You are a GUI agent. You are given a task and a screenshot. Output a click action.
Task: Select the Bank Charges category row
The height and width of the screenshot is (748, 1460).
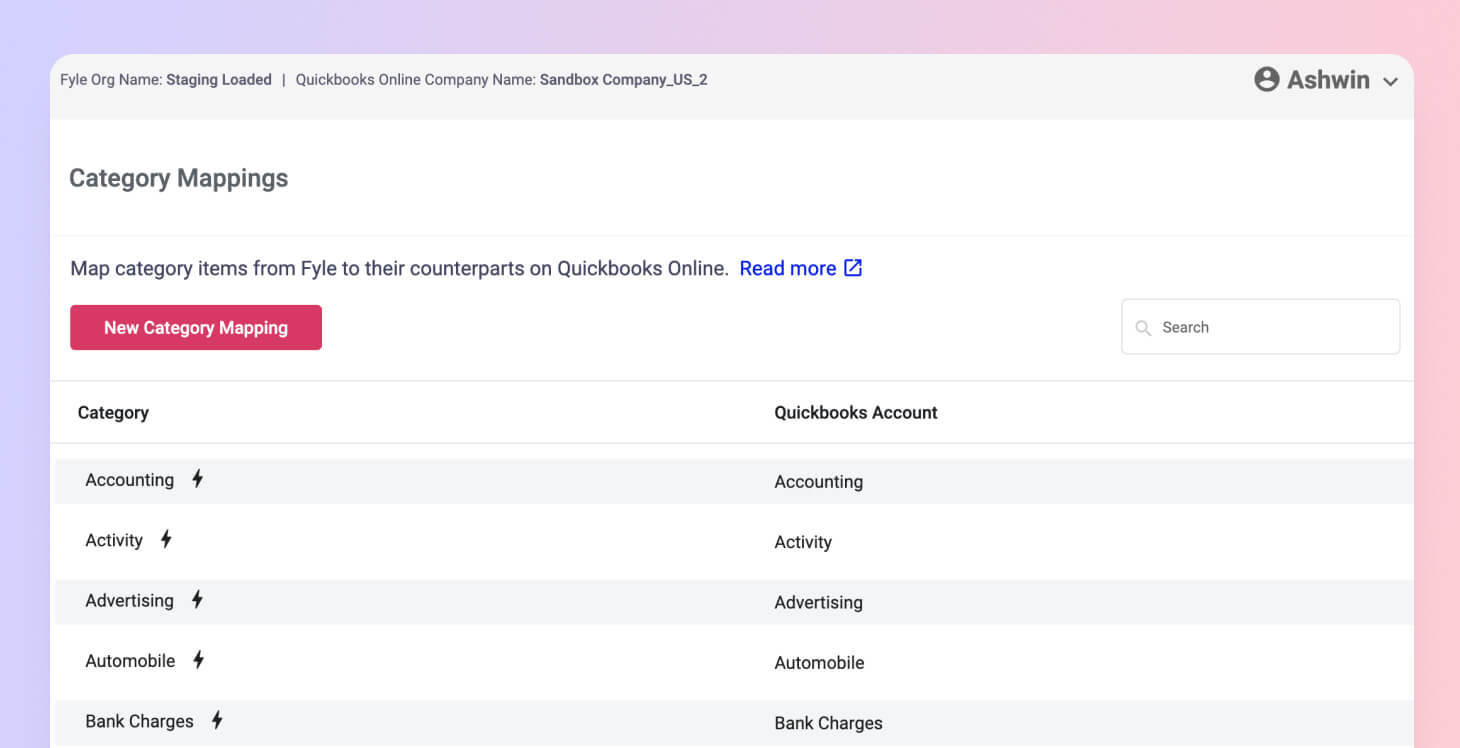(734, 722)
